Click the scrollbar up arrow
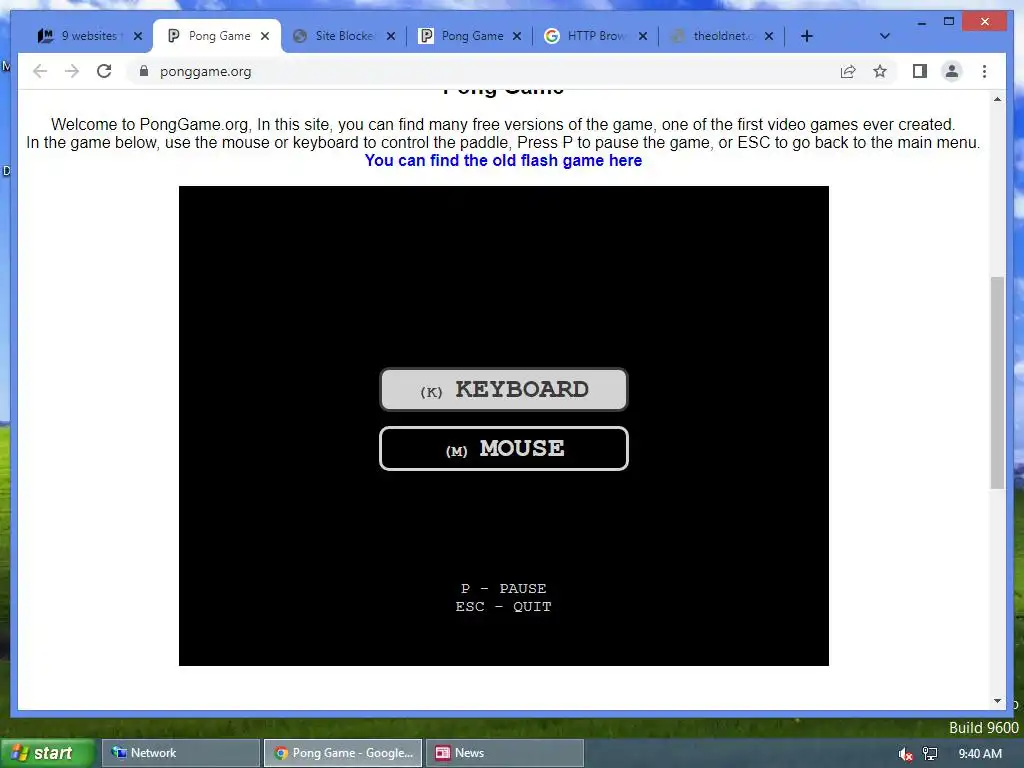Screen dimensions: 1024x768 coord(997,99)
